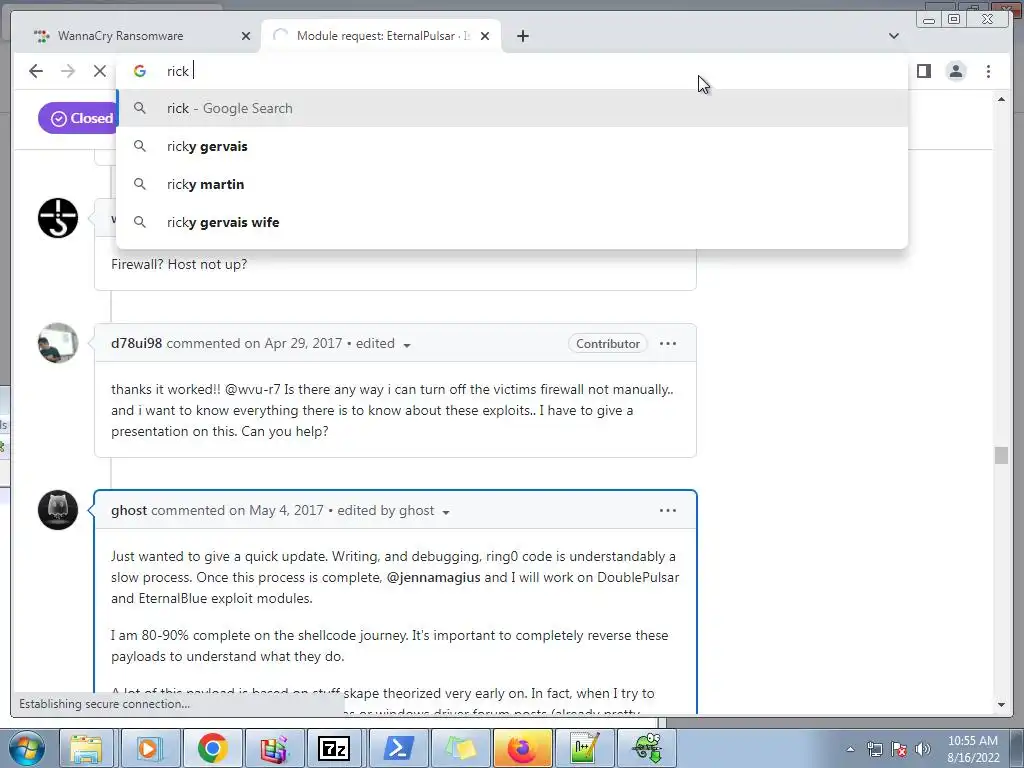Open the 'on May 4, 2017' timestamp link
Image resolution: width=1024 pixels, height=768 pixels.
click(276, 511)
